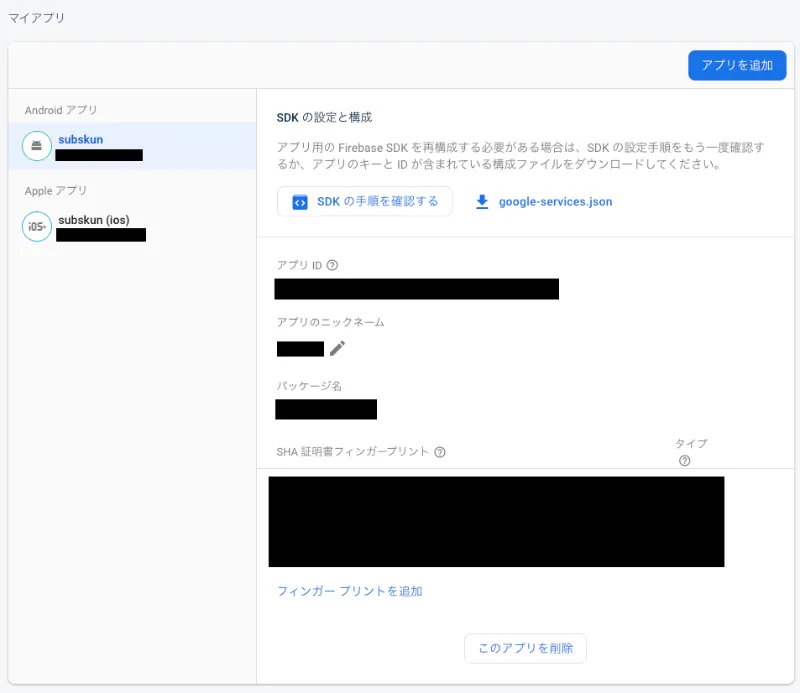
Task: Click the アプリを追加 button
Action: pyautogui.click(x=737, y=63)
